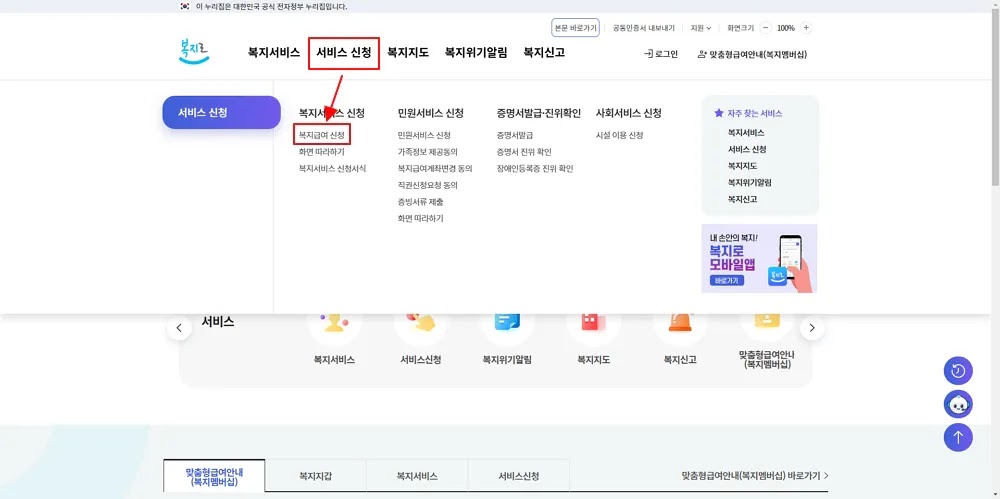This screenshot has width=1000, height=499.
Task: Click 서비스 신청 in 자주 찾는 서비스
Action: 747,149
